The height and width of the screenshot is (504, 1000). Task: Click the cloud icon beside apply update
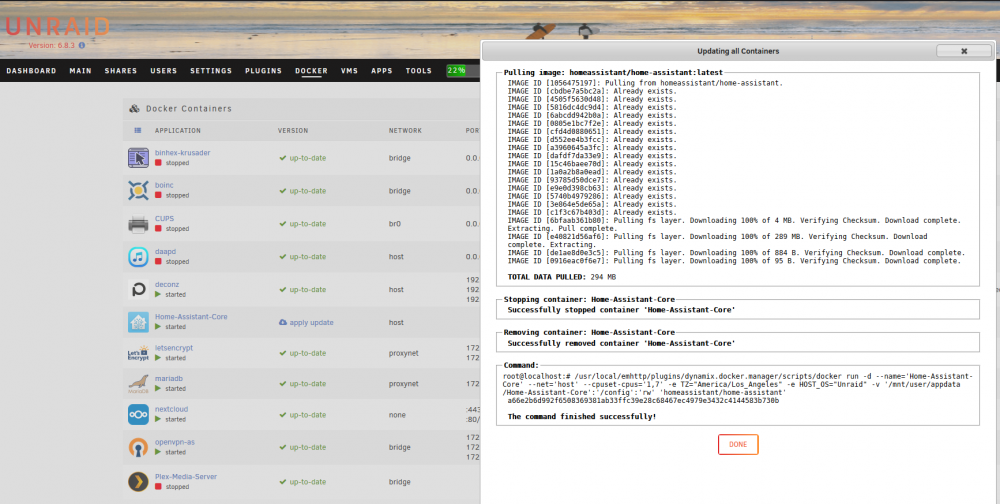(283, 322)
